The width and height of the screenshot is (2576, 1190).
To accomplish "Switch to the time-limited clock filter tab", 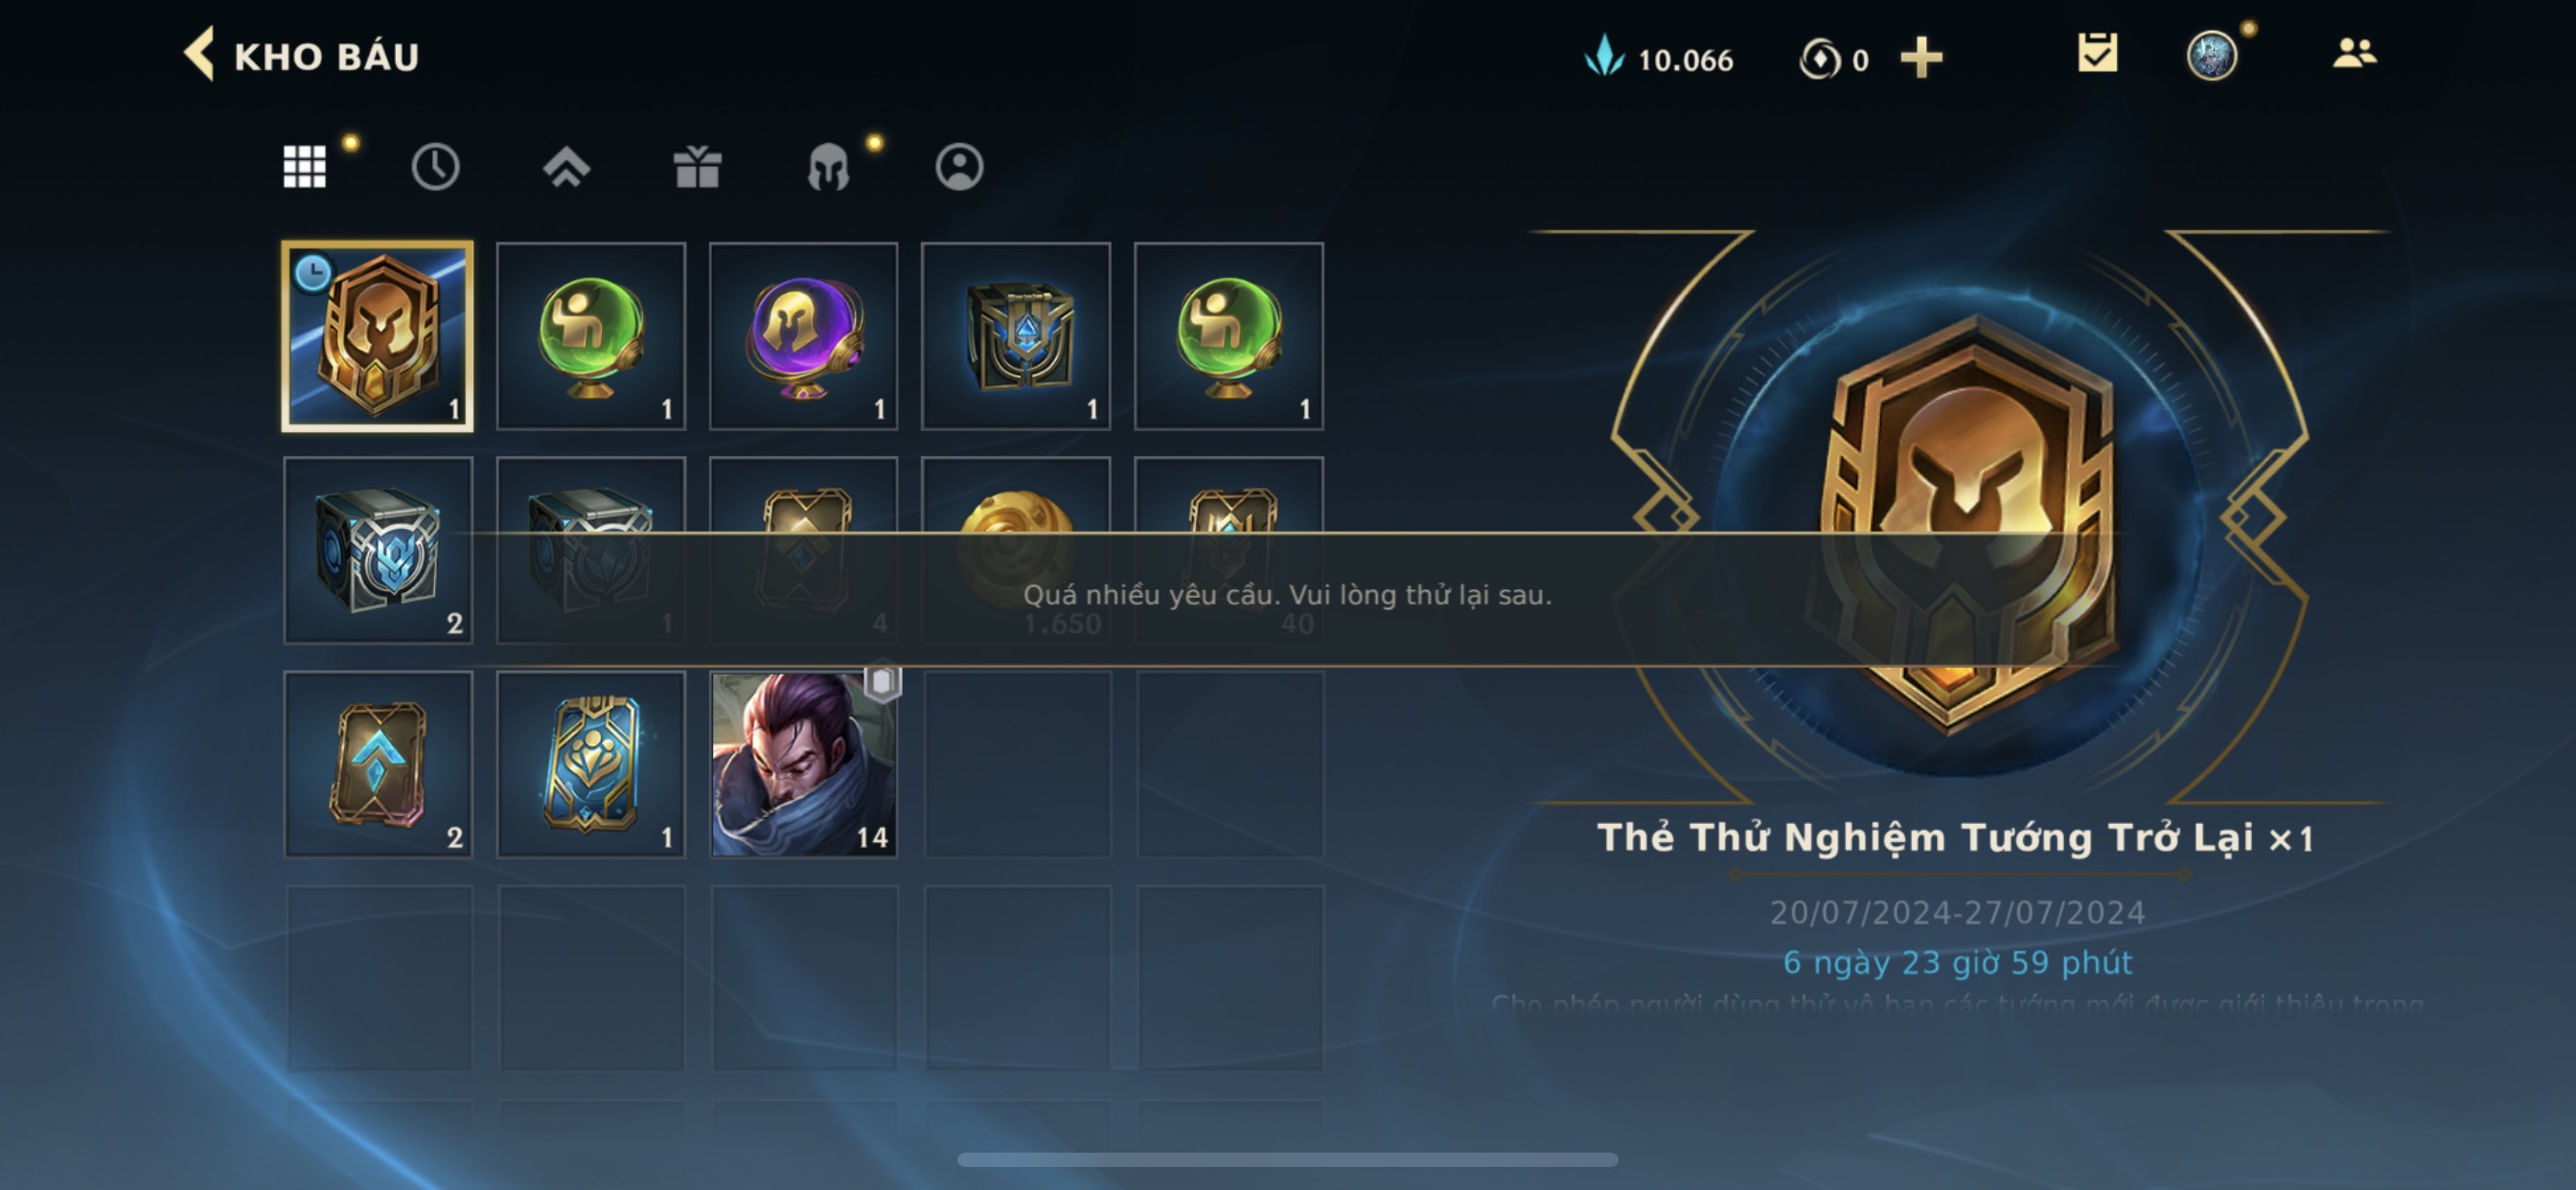I will click(435, 166).
